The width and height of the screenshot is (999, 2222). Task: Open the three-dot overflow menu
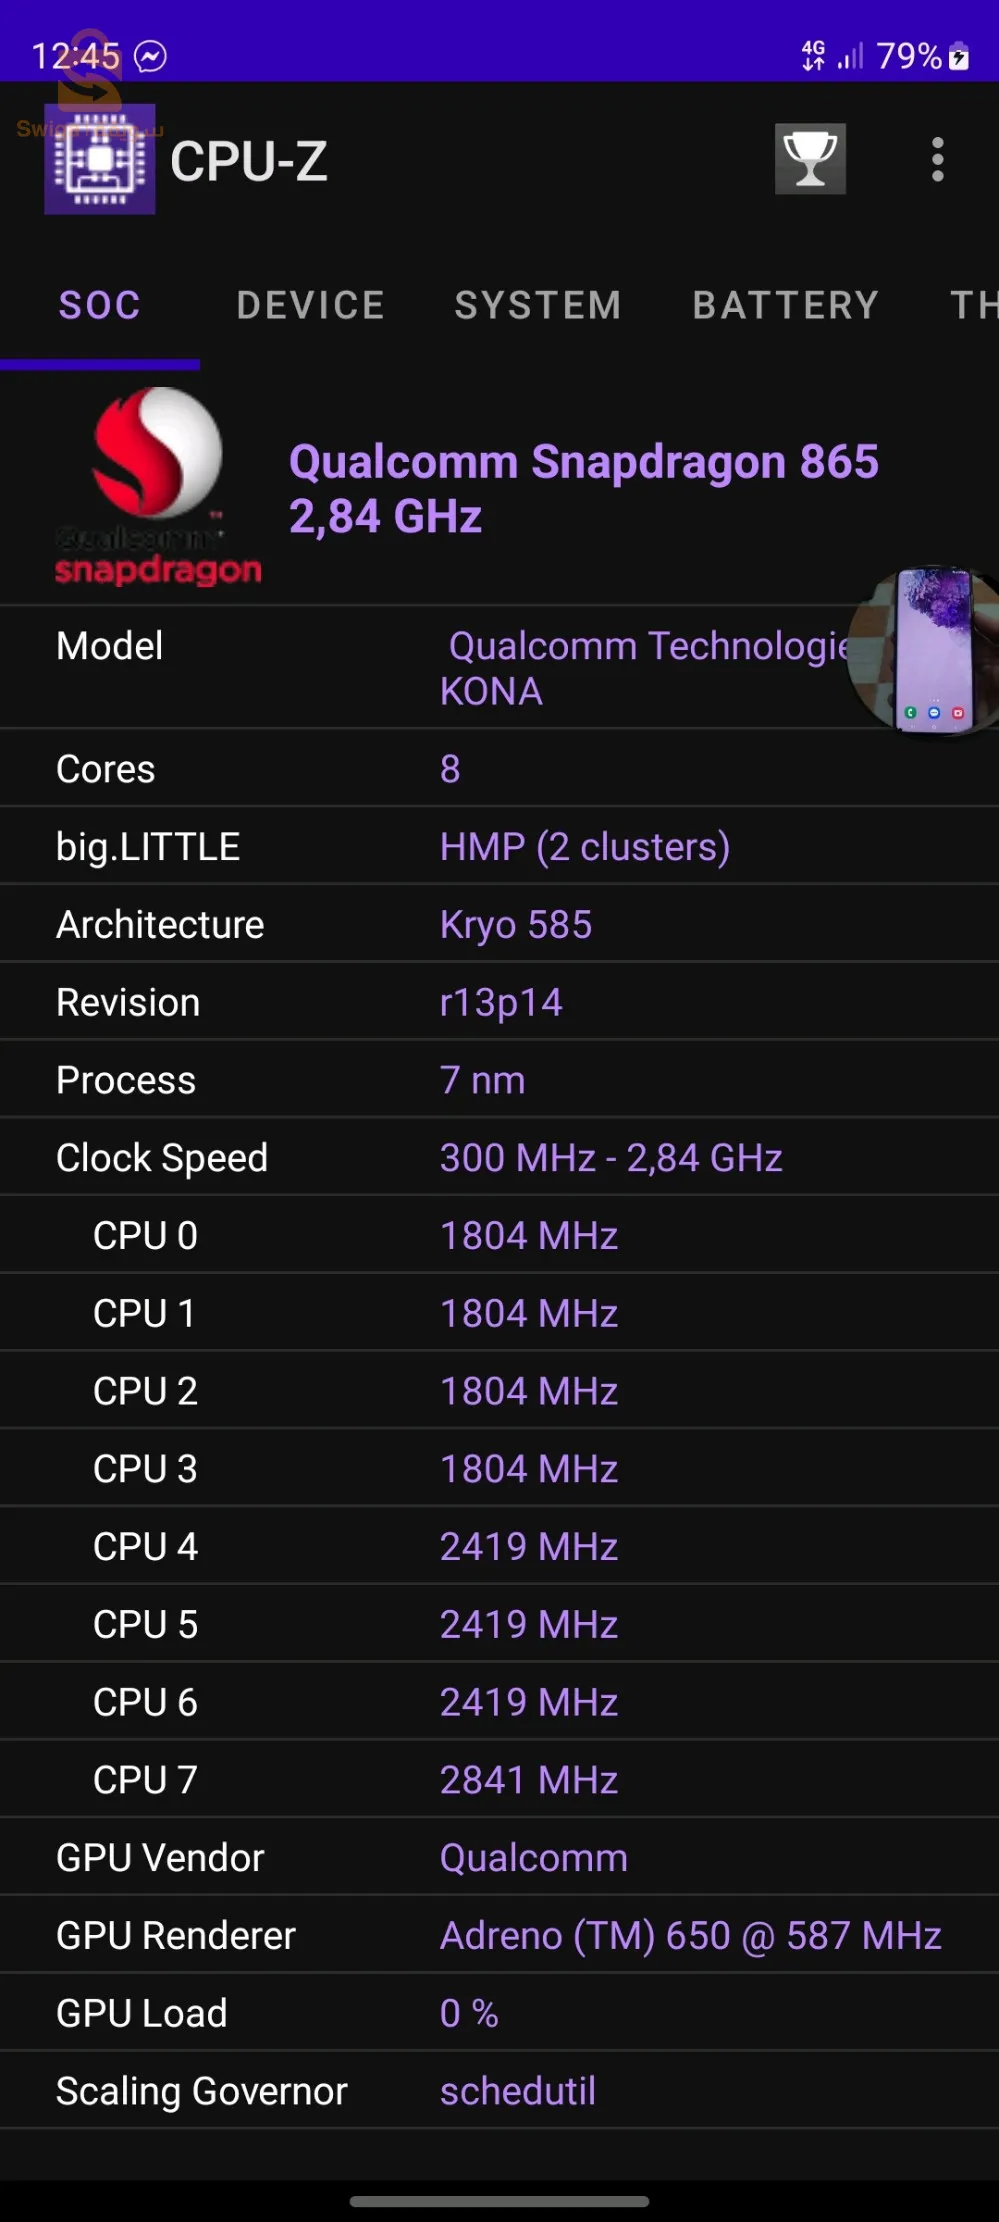coord(937,160)
